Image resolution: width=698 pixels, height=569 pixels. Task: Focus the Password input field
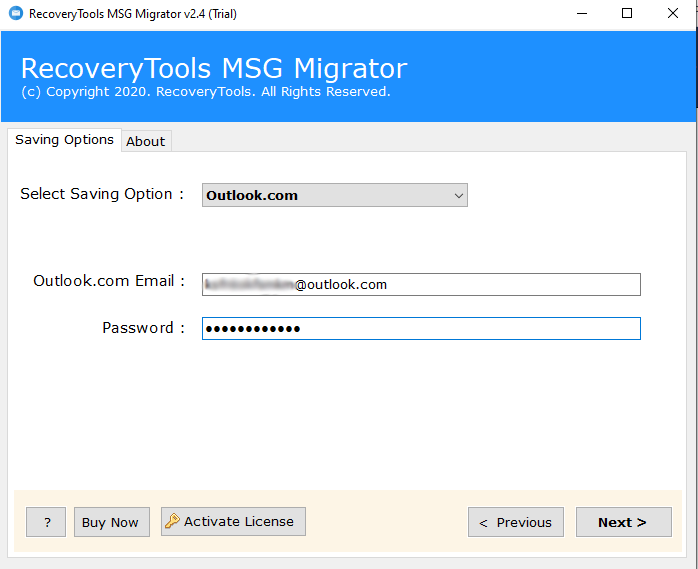(421, 329)
